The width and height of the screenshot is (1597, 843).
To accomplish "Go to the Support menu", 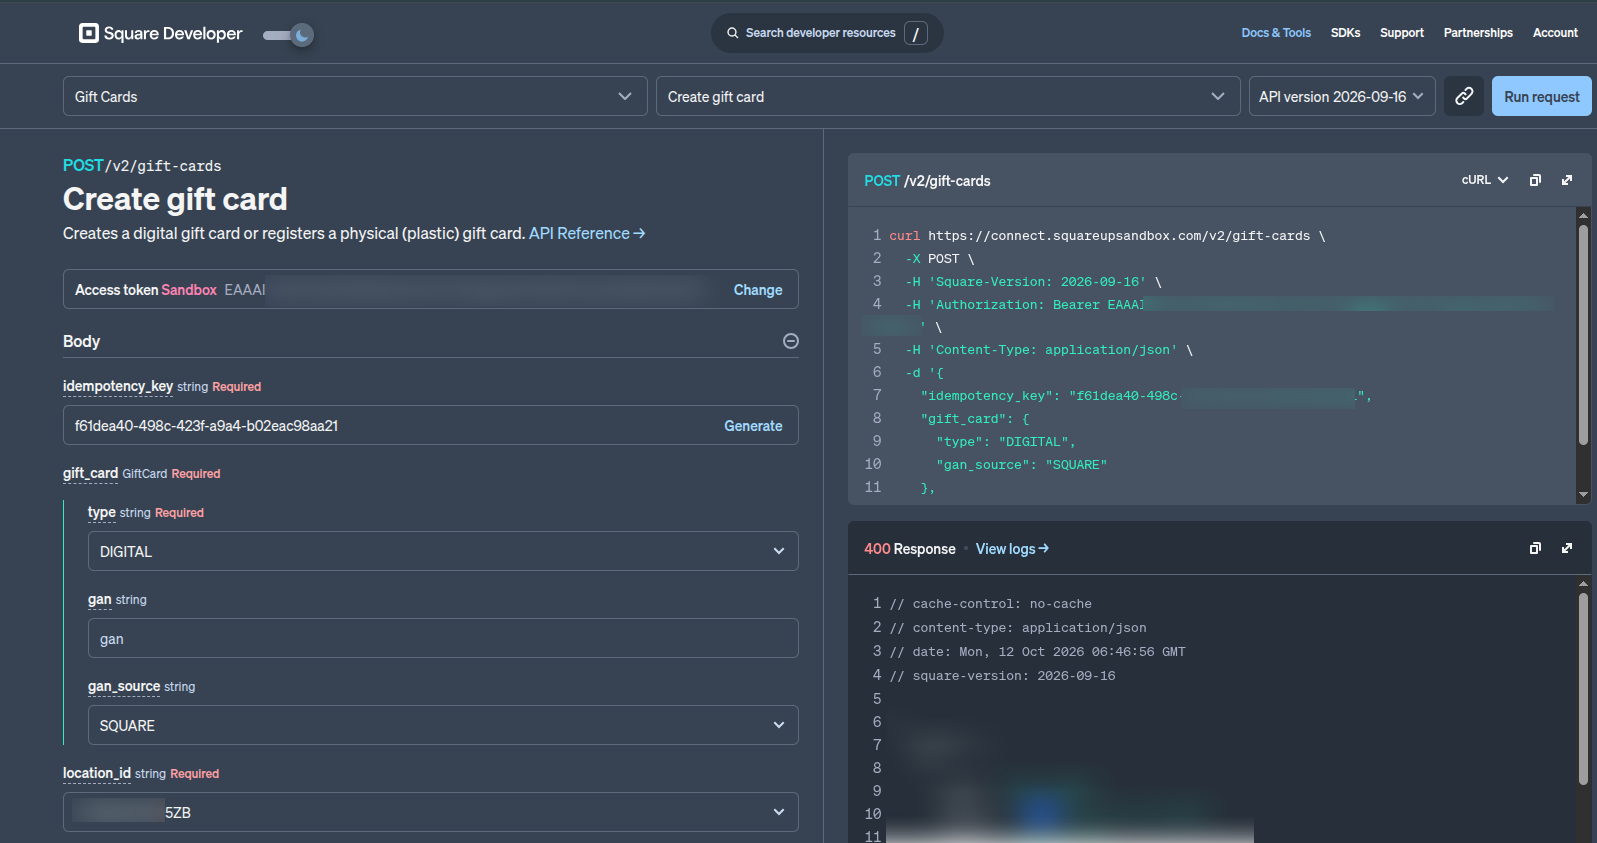I will [x=1402, y=33].
